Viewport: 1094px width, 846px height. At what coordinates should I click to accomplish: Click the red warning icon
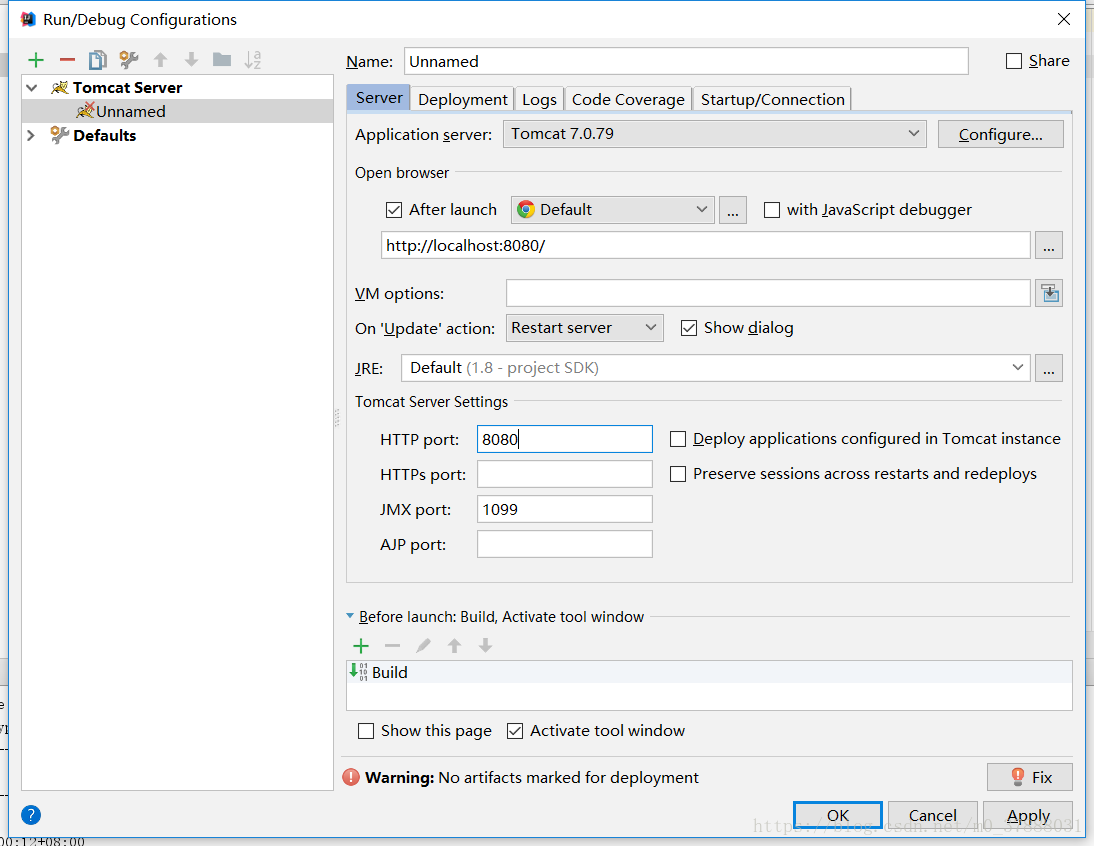[351, 777]
